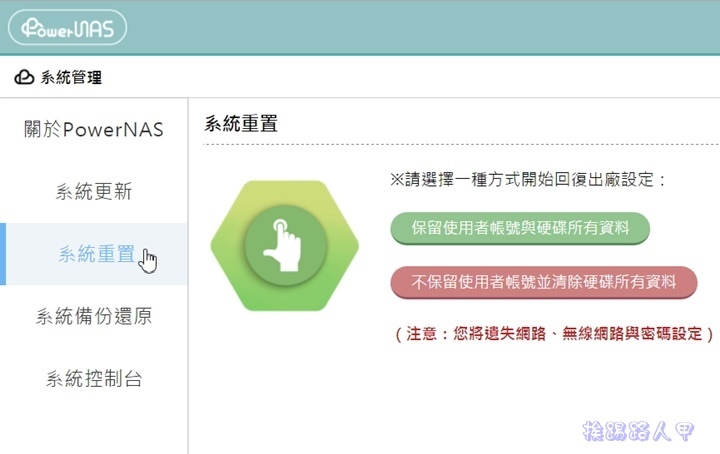Click the red 注意 warning text
This screenshot has width=720, height=454.
(554, 334)
